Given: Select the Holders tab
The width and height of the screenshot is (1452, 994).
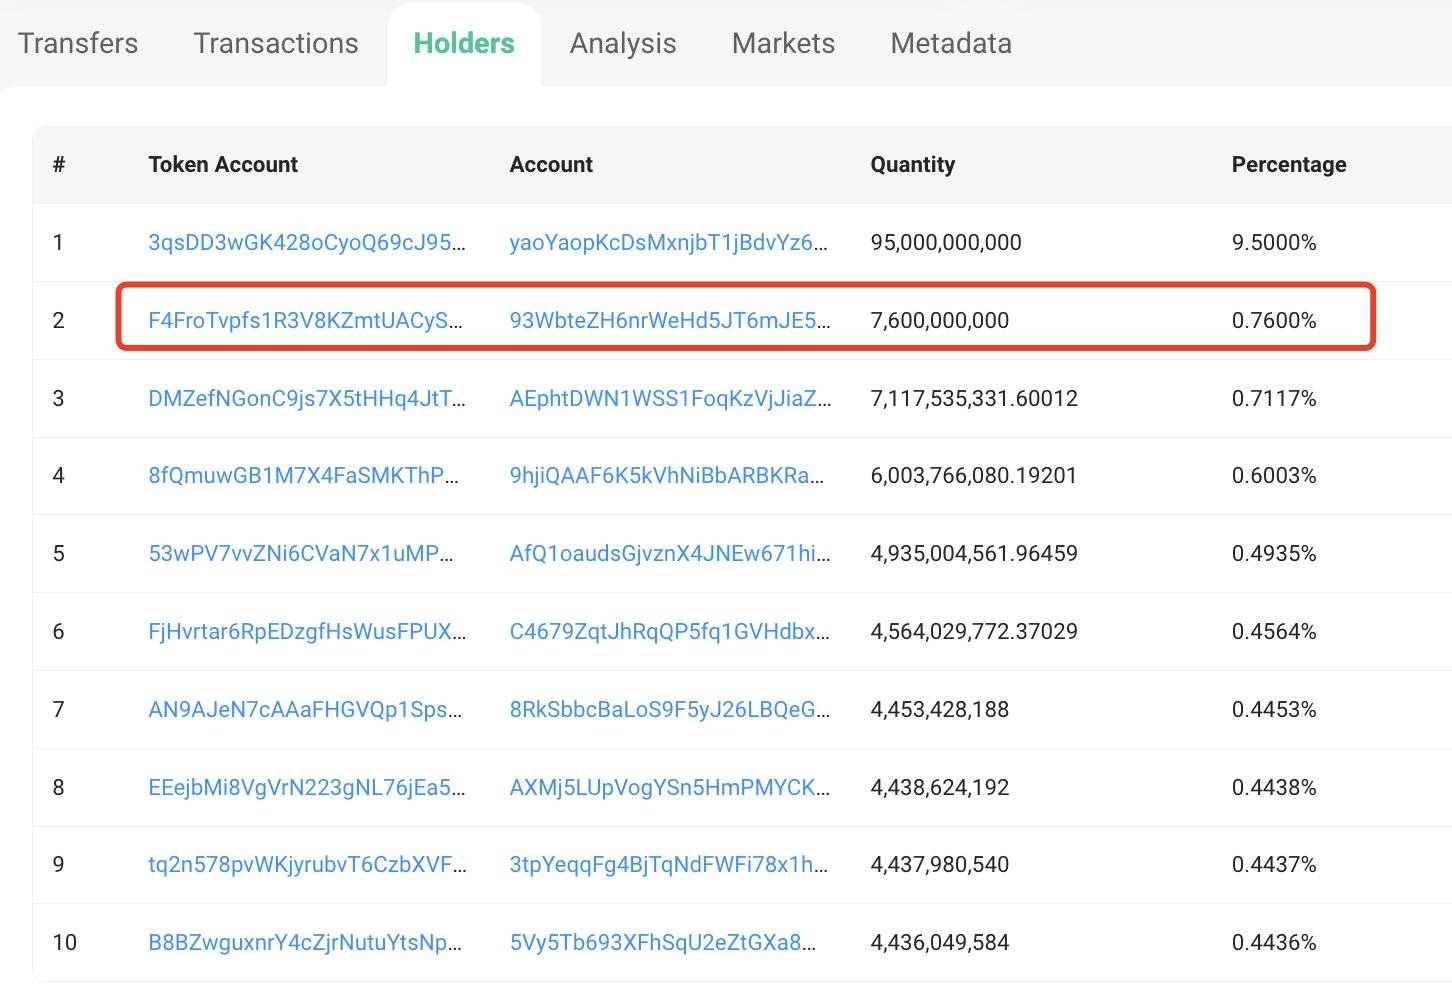Looking at the screenshot, I should (464, 43).
